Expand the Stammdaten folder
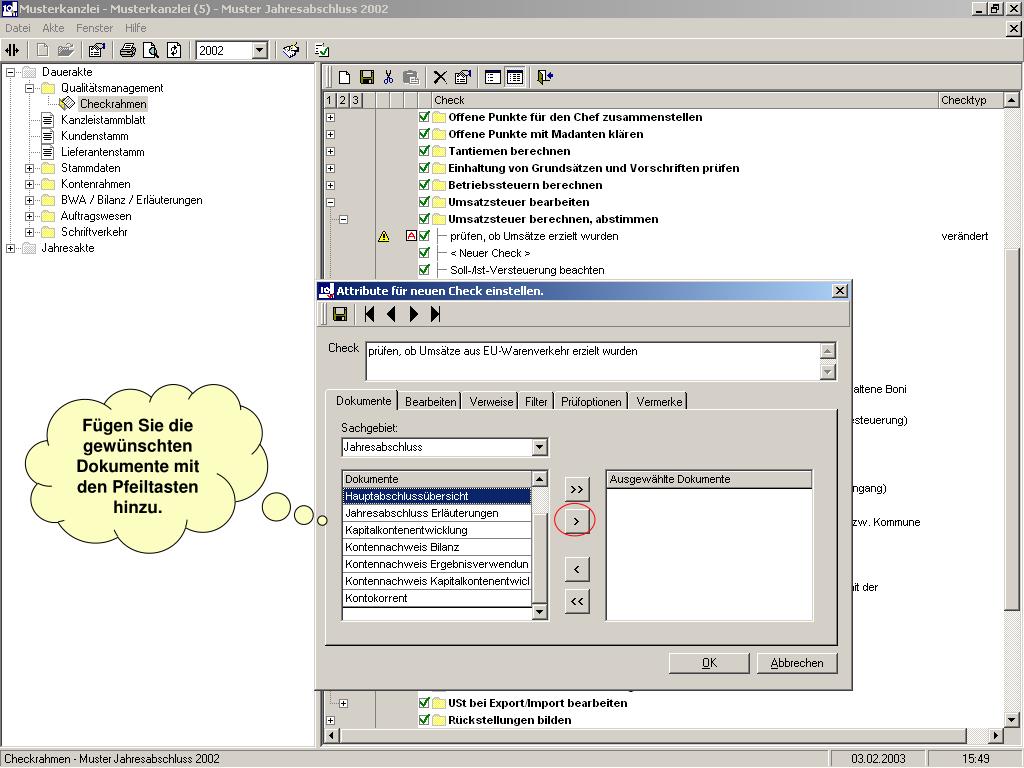Viewport: 1024px width, 768px height. pos(29,168)
